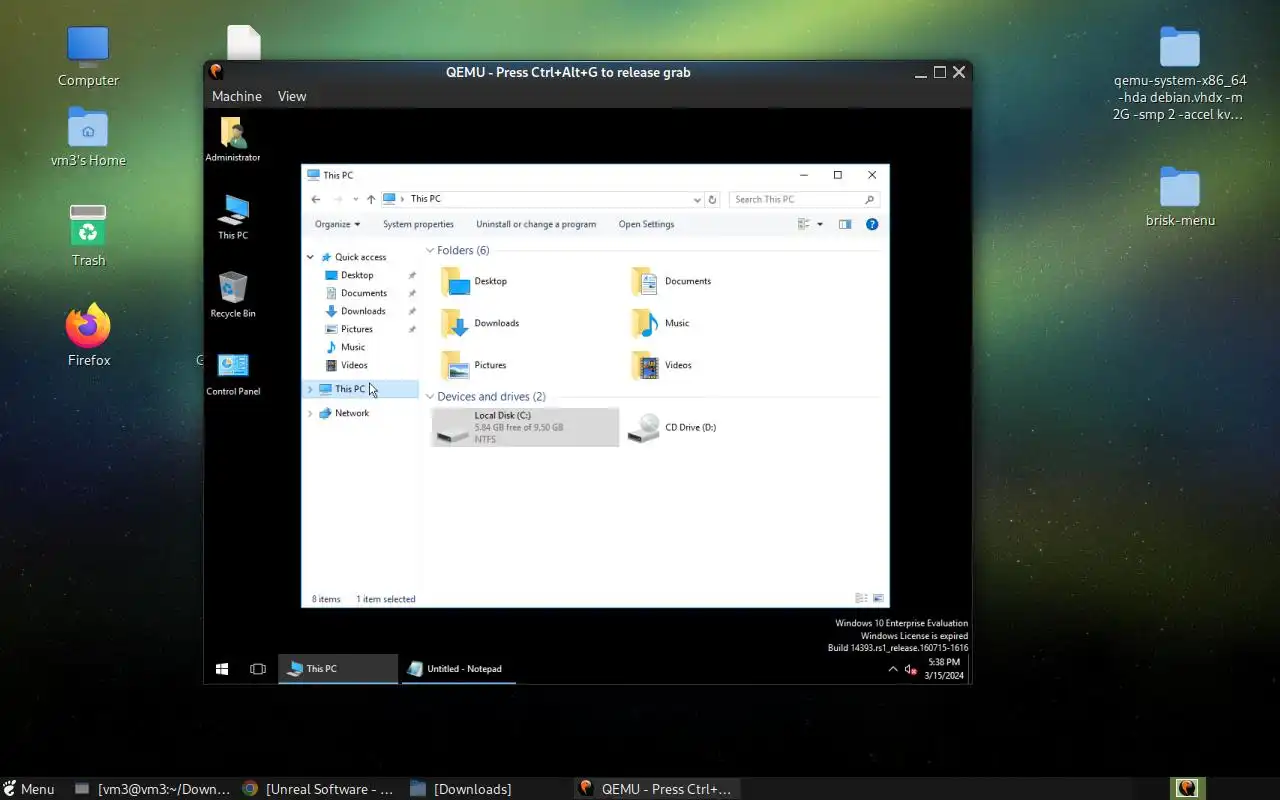Click the This PC taskbar button
The height and width of the screenshot is (800, 1280).
coord(338,669)
